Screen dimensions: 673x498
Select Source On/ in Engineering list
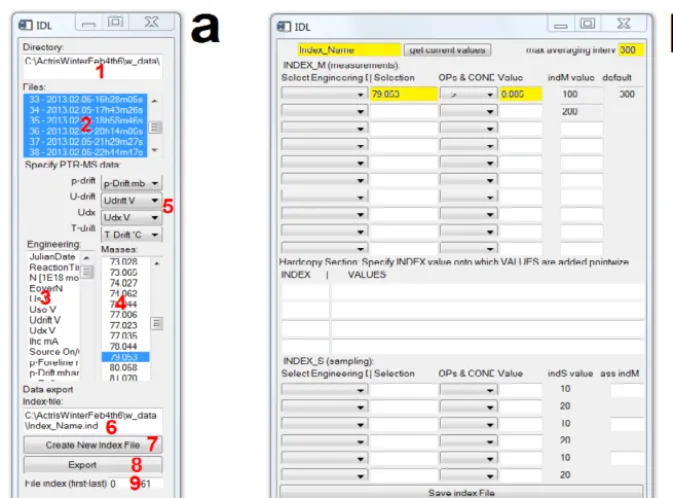[x=54, y=352]
